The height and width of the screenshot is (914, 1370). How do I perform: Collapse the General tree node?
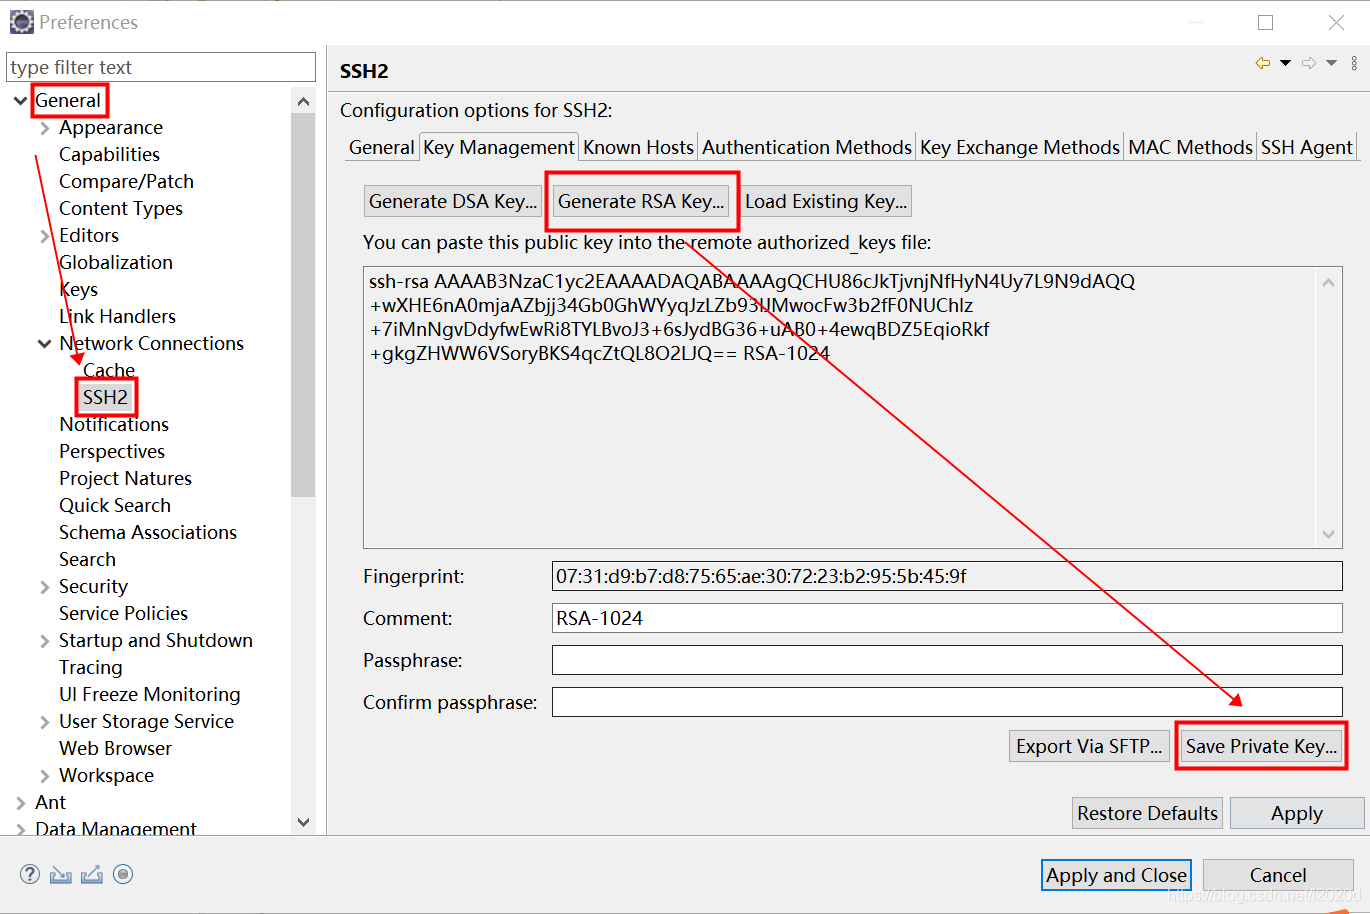(20, 100)
